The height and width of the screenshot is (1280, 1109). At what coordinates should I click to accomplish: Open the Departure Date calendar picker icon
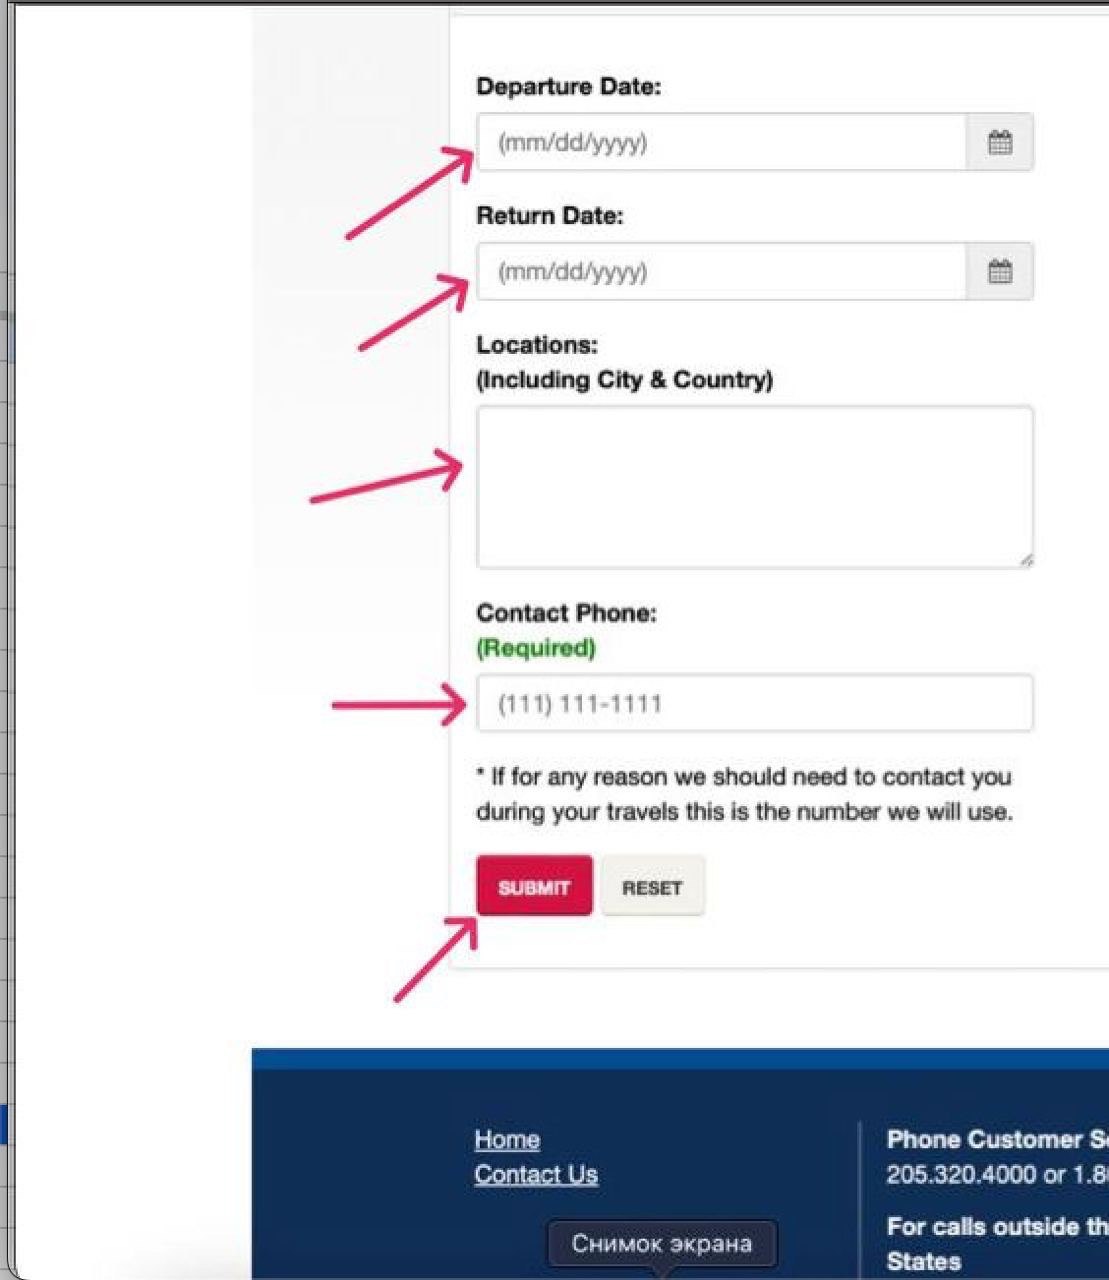[1000, 142]
